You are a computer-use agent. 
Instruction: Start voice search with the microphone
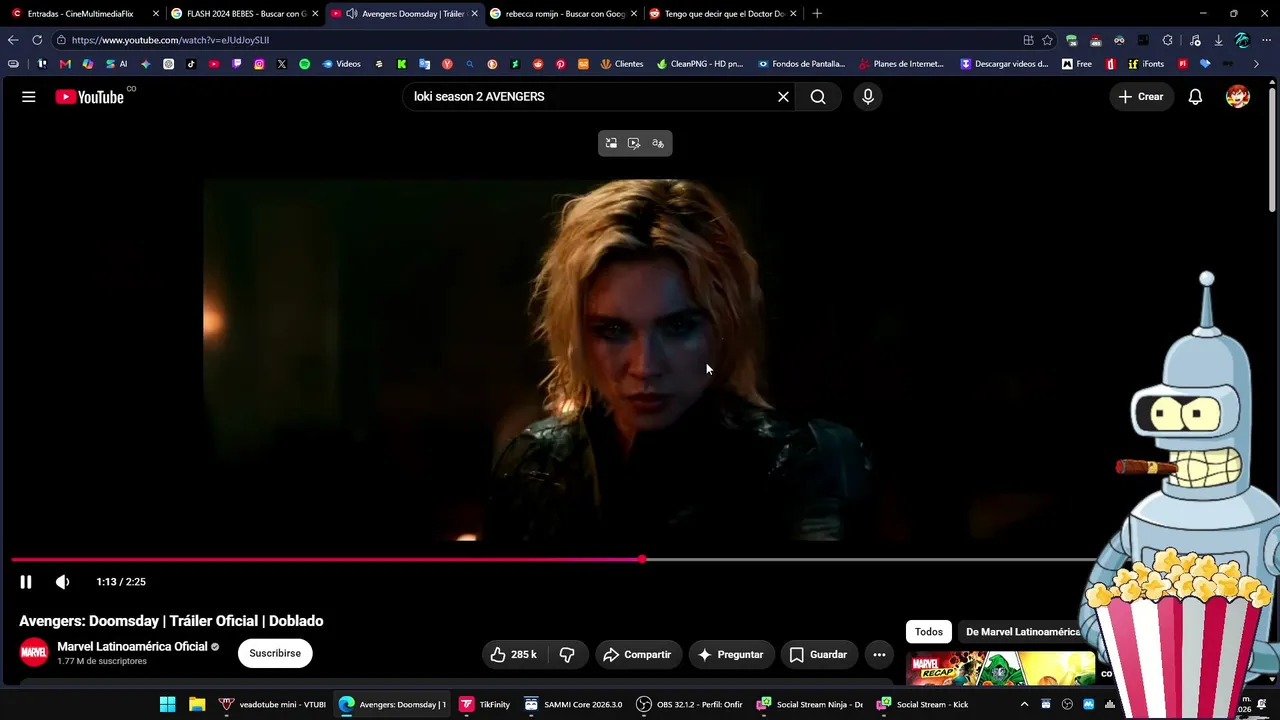(x=868, y=97)
